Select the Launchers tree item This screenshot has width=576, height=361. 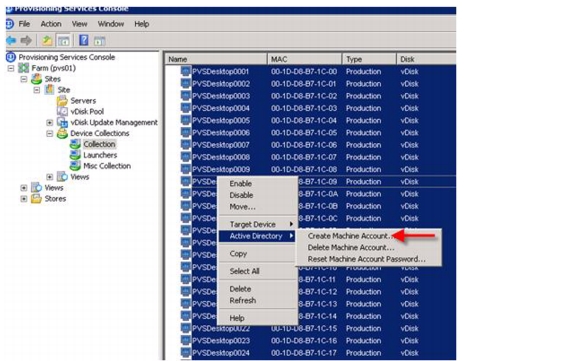tap(100, 155)
